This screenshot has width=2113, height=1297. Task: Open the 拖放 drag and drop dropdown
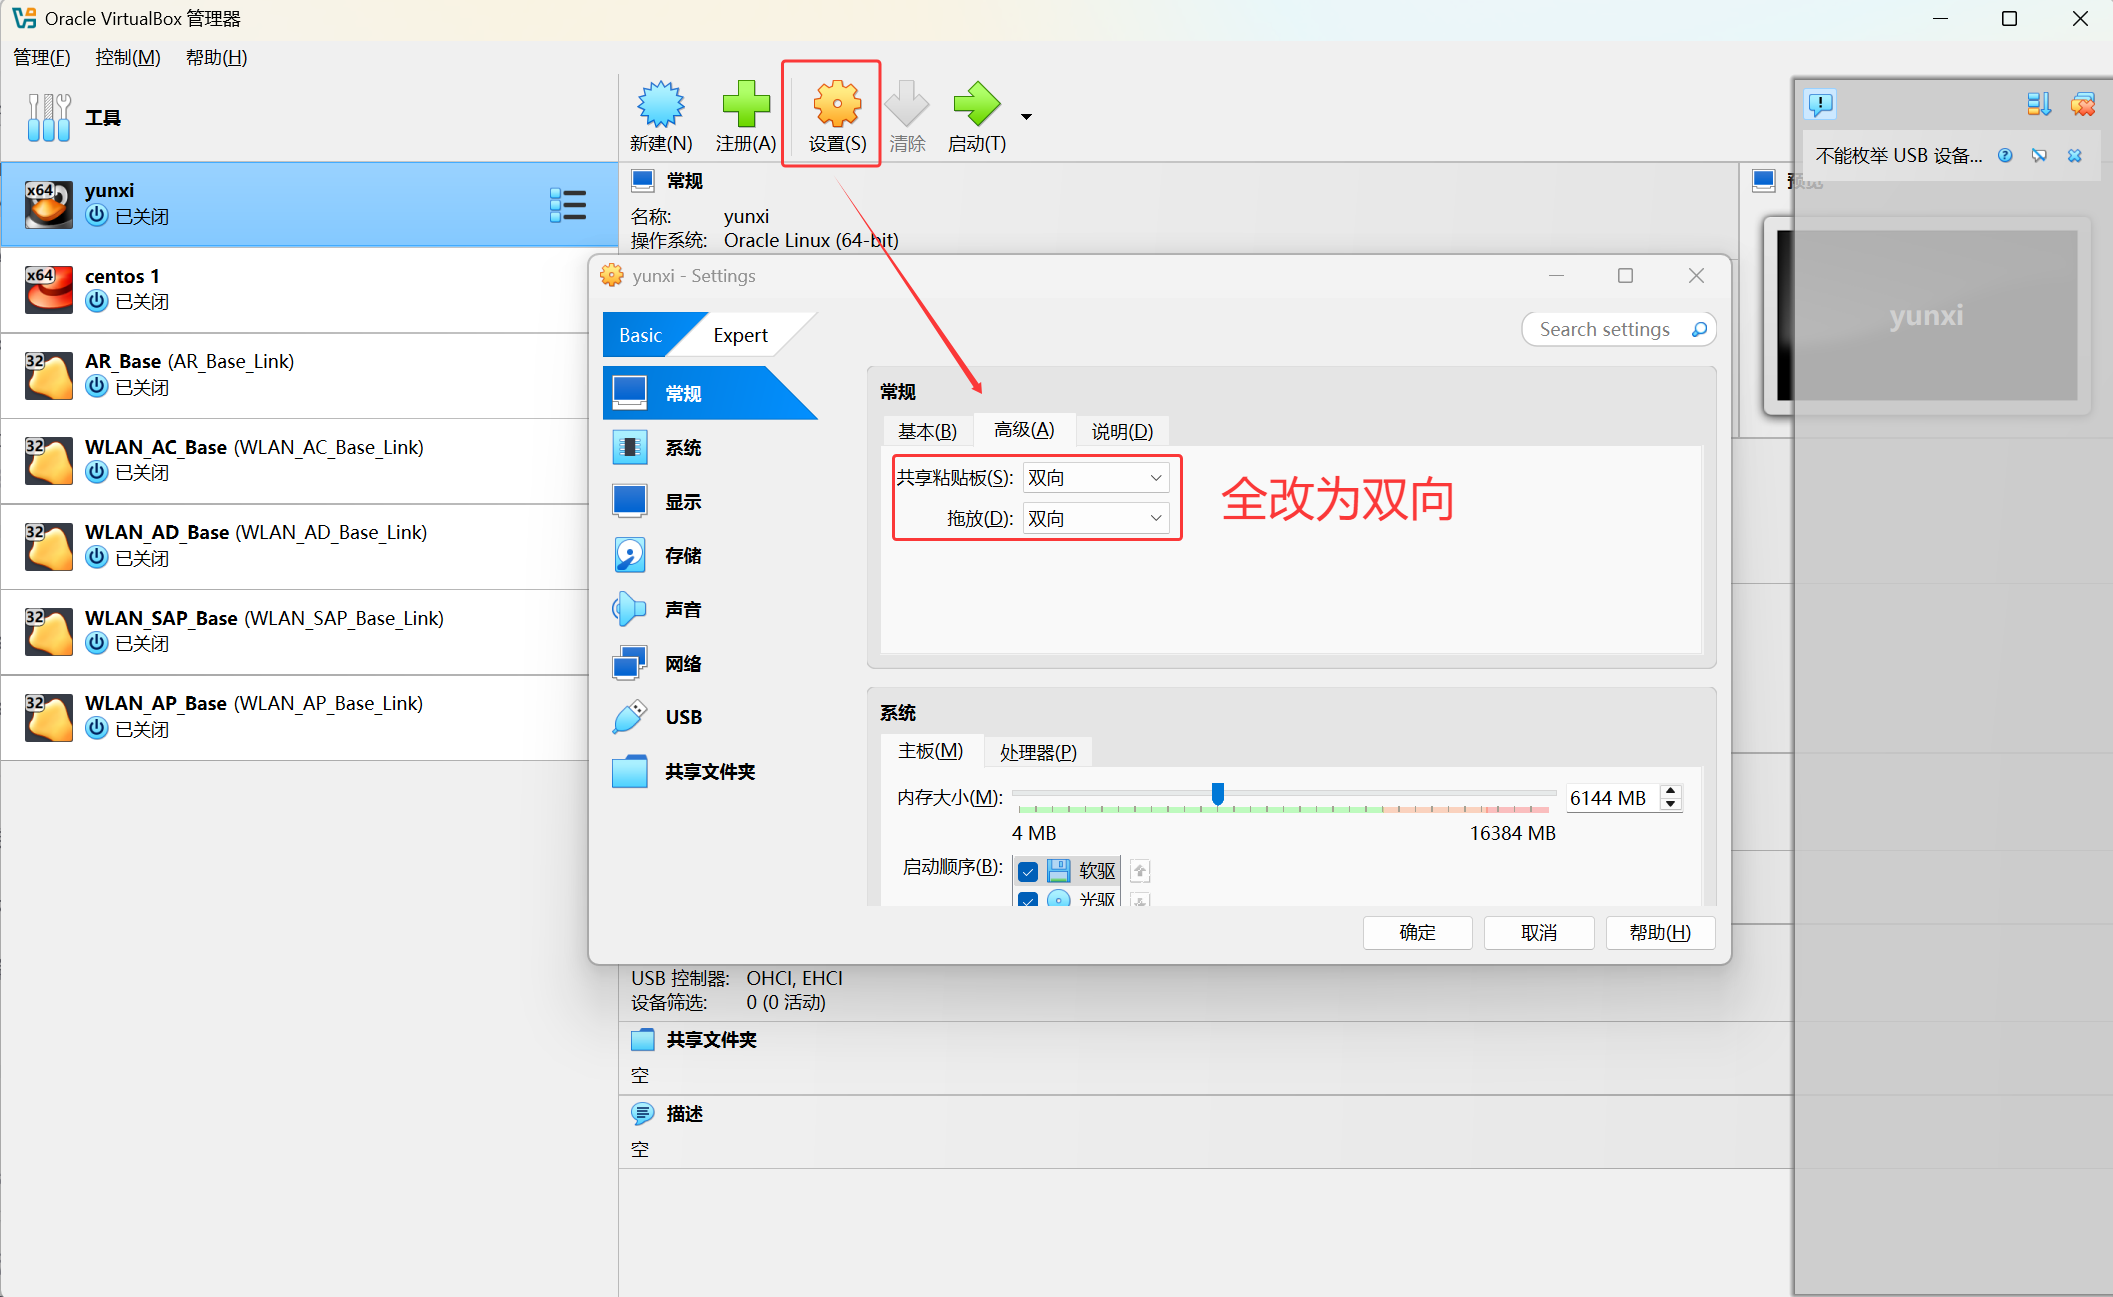(1096, 518)
